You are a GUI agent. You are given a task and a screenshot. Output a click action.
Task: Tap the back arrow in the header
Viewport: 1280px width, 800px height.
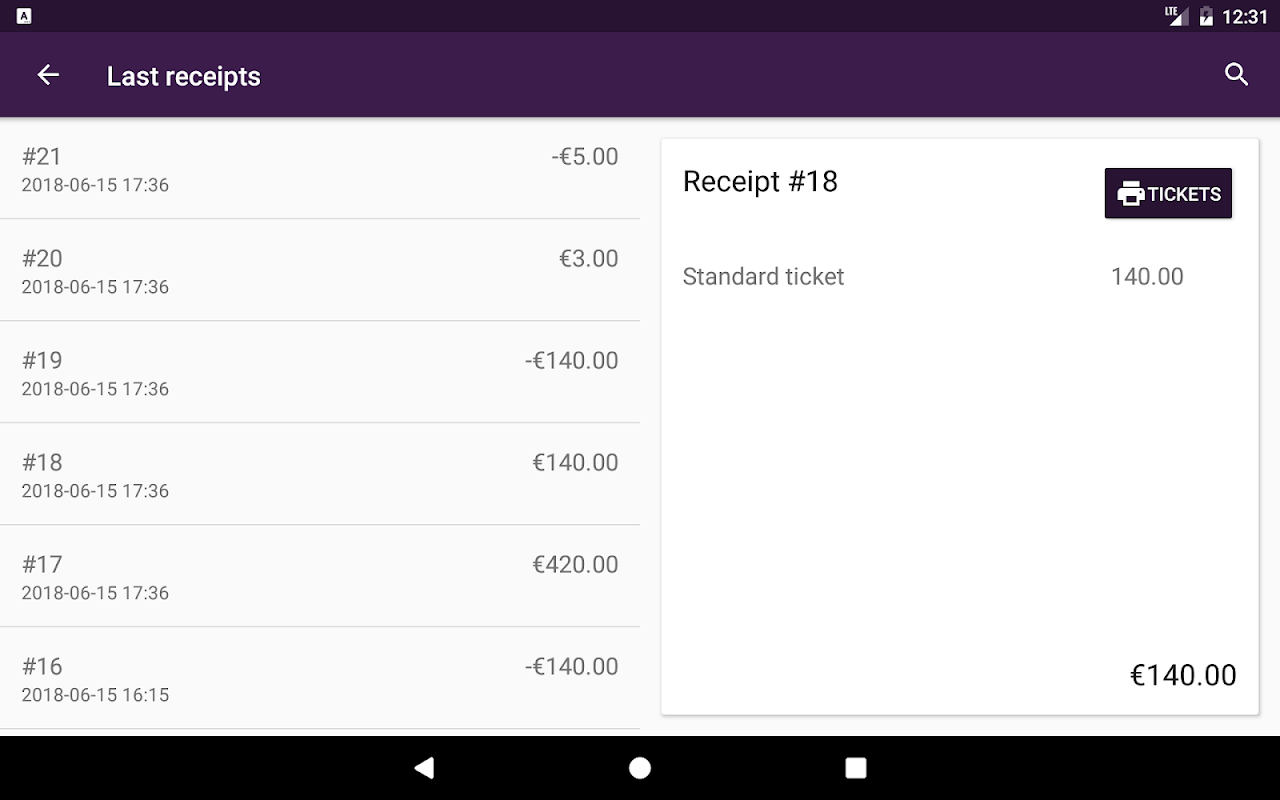point(48,75)
